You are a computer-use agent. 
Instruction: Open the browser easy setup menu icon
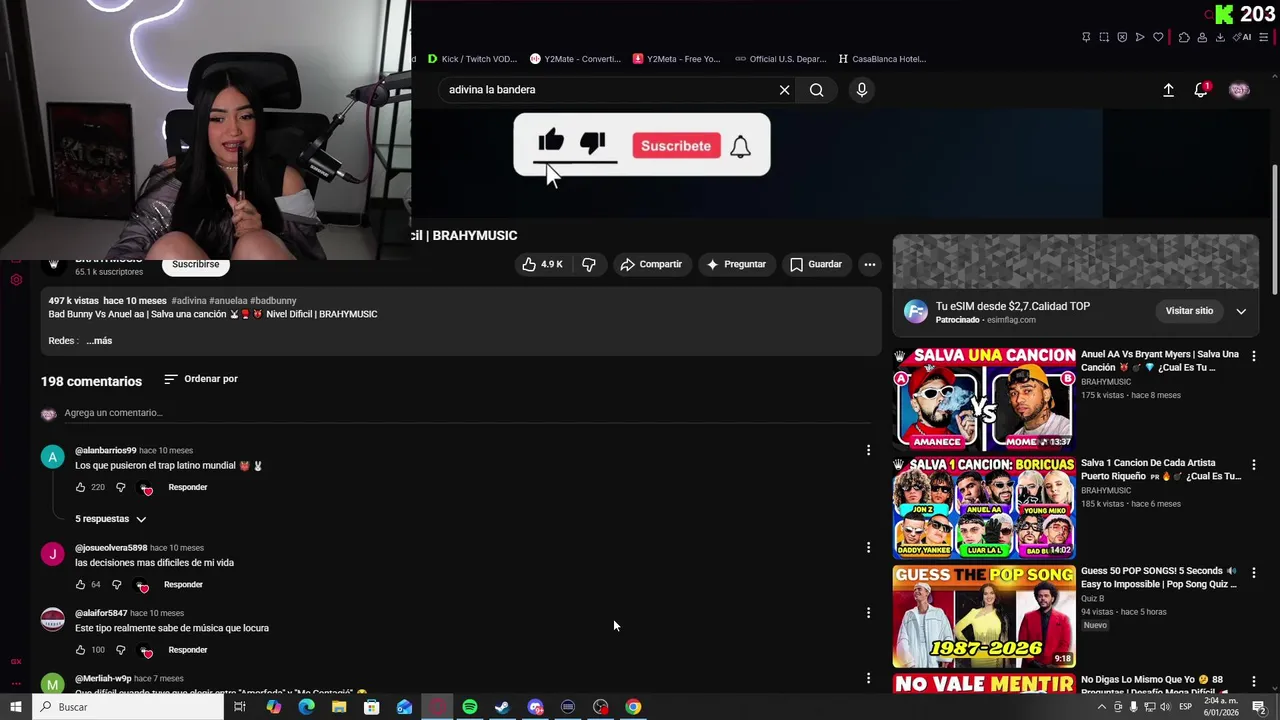1264,37
